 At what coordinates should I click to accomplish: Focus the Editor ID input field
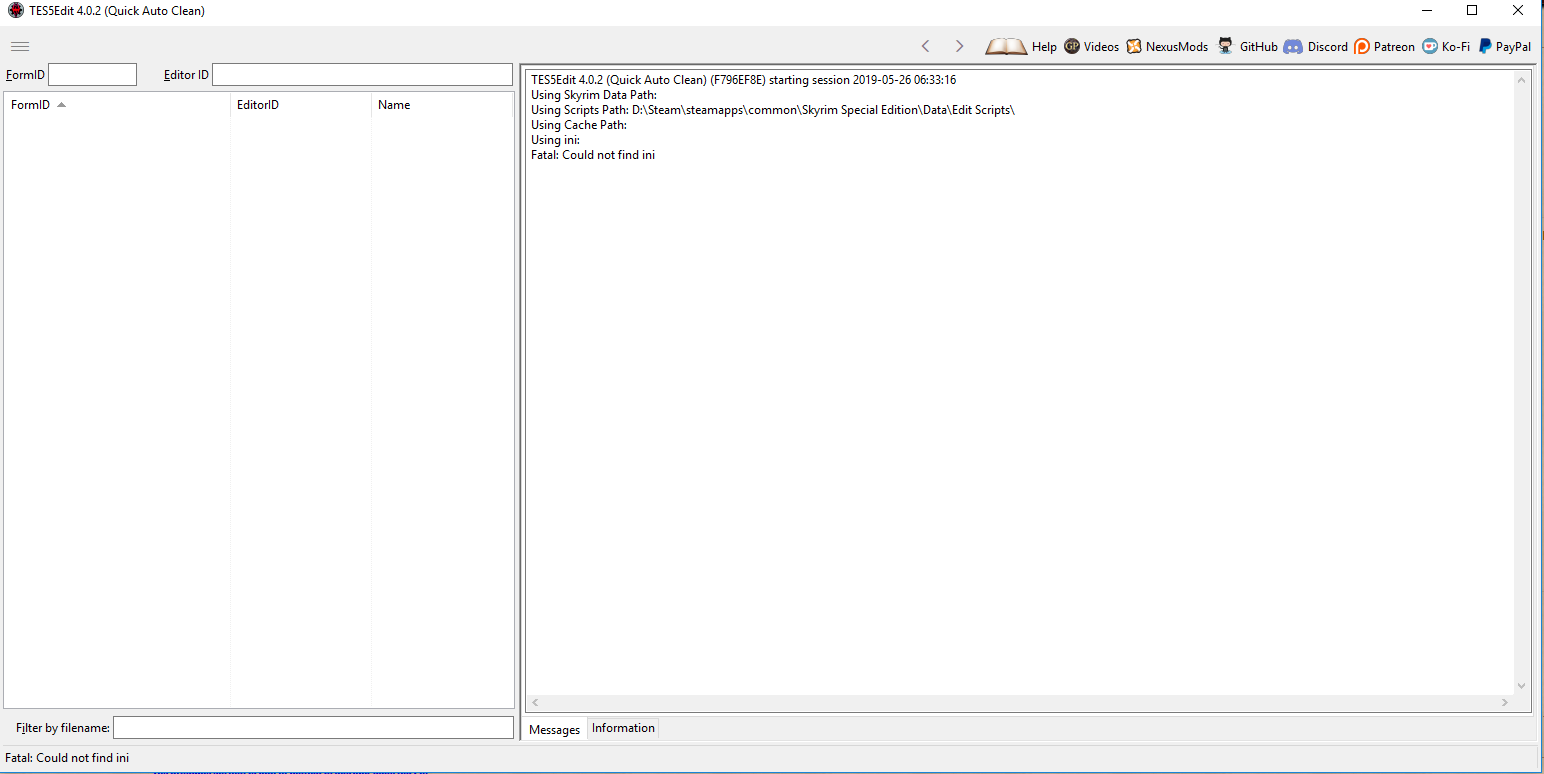[362, 75]
